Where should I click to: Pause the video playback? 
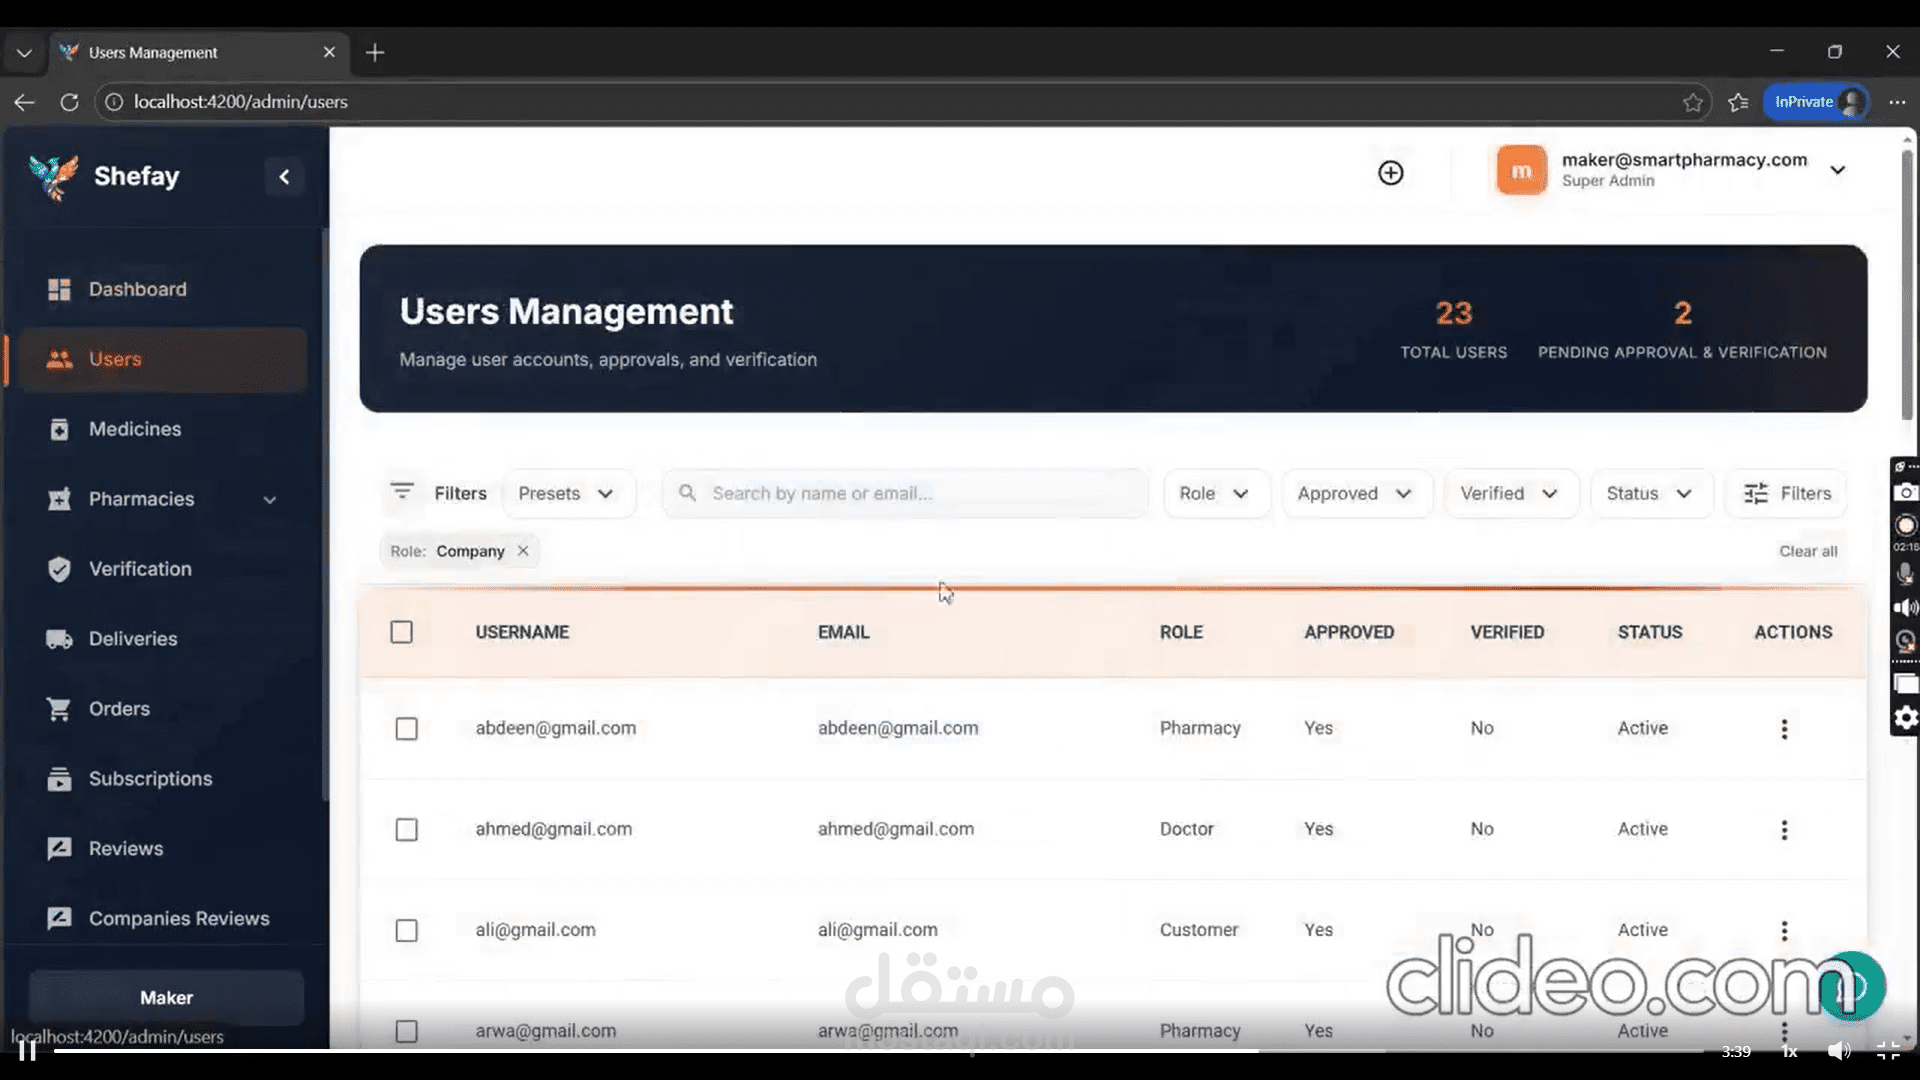(x=27, y=1051)
